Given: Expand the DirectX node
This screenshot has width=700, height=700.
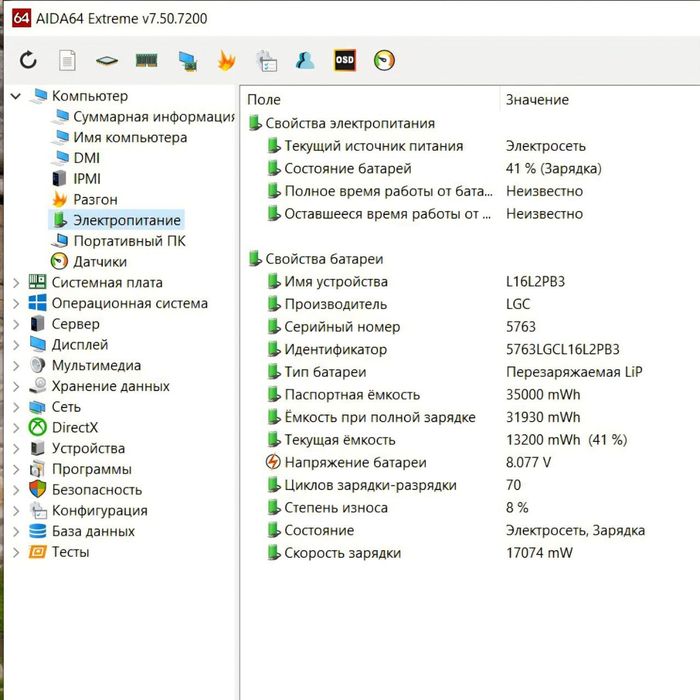Looking at the screenshot, I should [16, 428].
